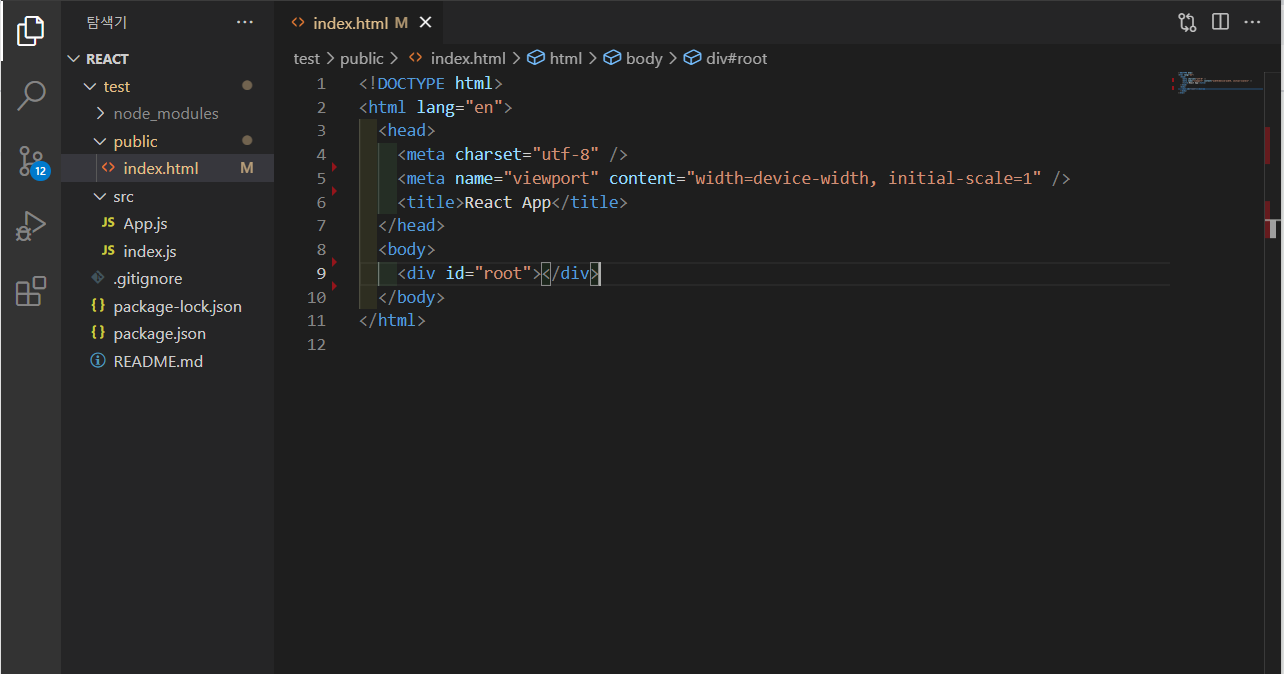Click the closing </head> tag
Viewport: 1284px width, 674px height.
pyautogui.click(x=411, y=226)
